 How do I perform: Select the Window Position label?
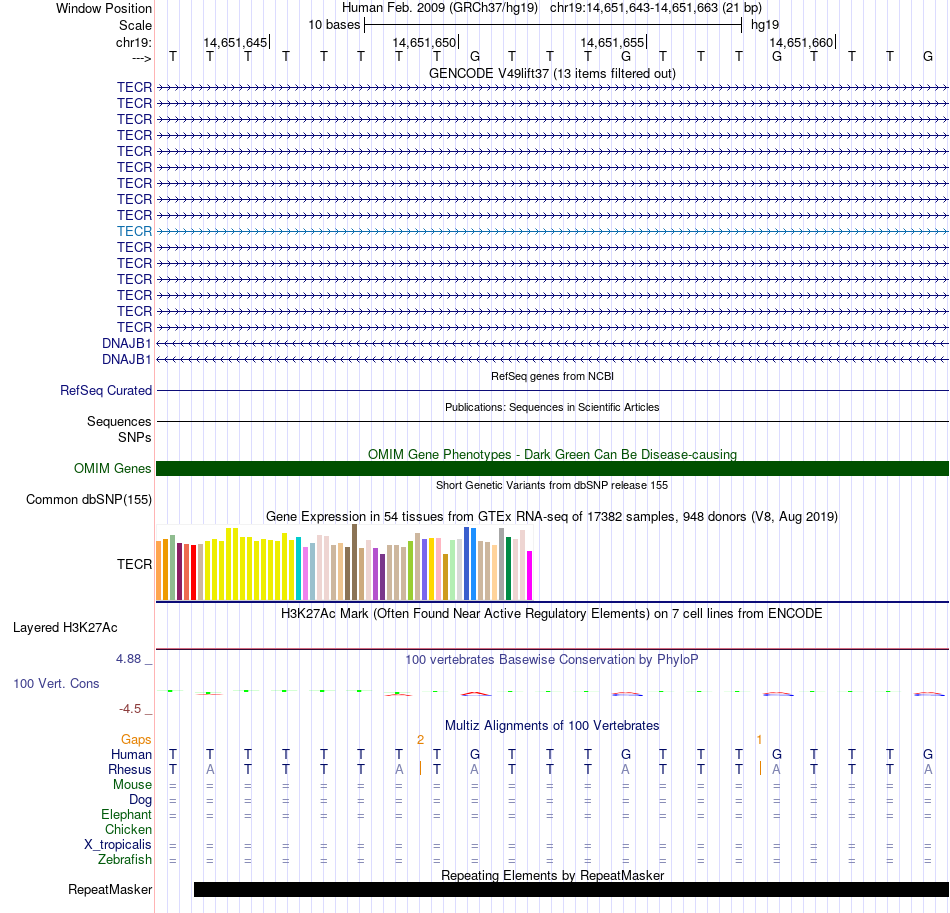click(104, 8)
